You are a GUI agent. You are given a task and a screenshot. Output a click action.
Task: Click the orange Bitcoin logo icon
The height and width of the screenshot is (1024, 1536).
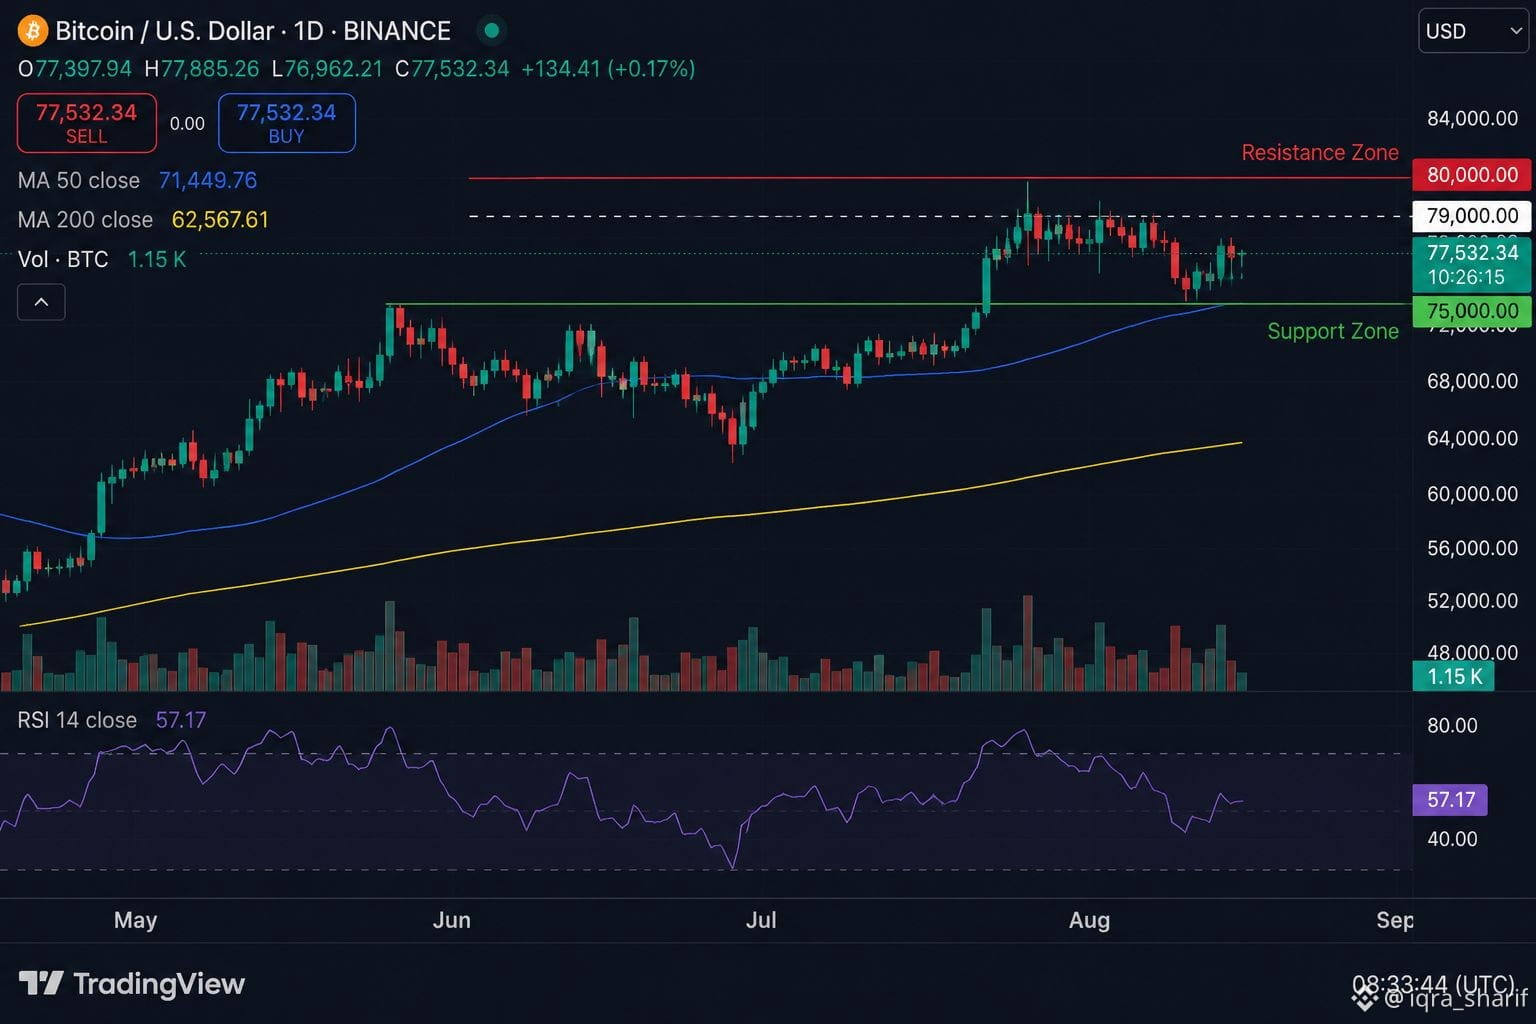[33, 31]
